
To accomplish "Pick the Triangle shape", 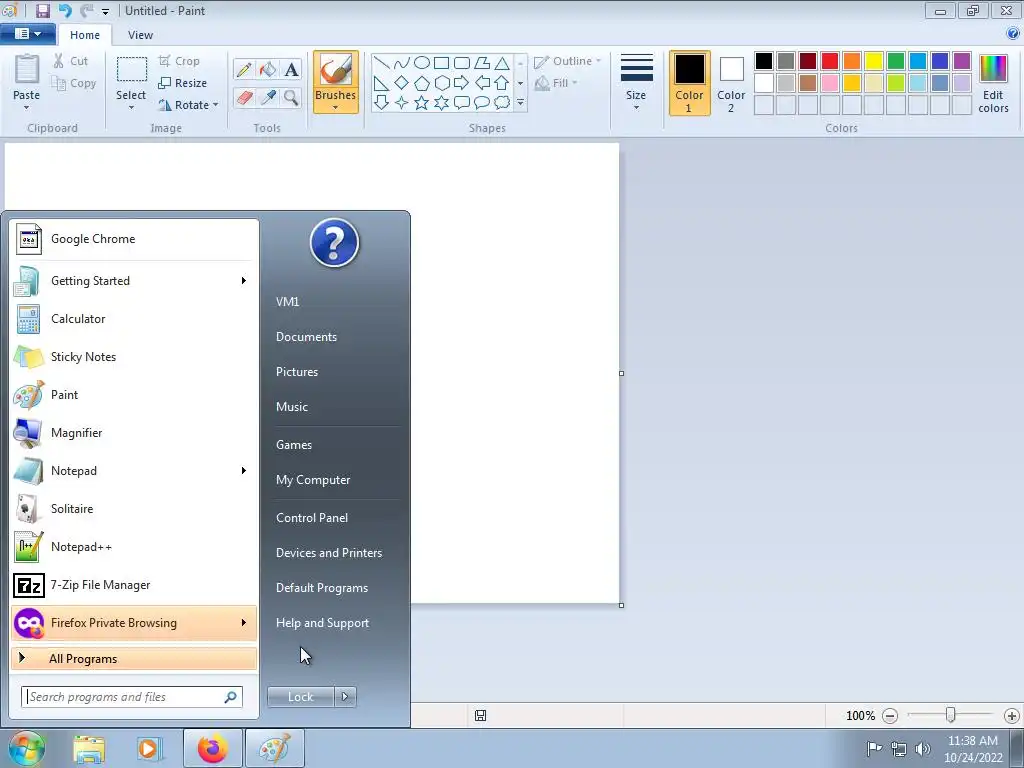I will tap(502, 63).
